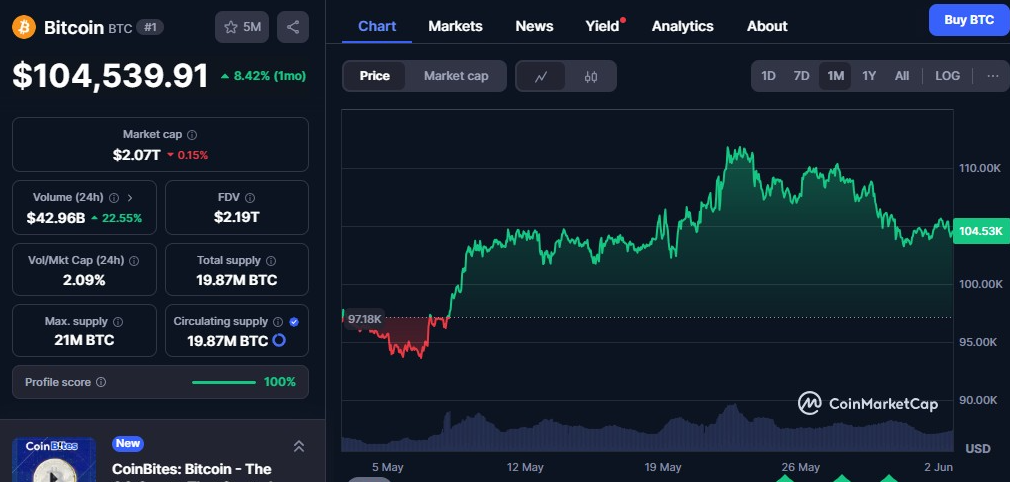Open the About tab
1010x482 pixels.
click(767, 26)
